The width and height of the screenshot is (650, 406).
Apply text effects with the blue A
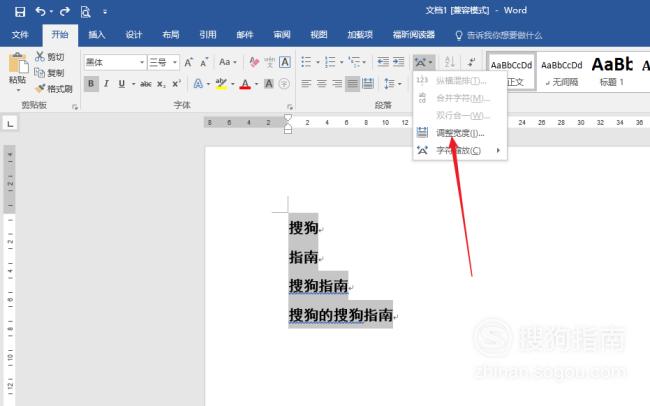click(198, 84)
